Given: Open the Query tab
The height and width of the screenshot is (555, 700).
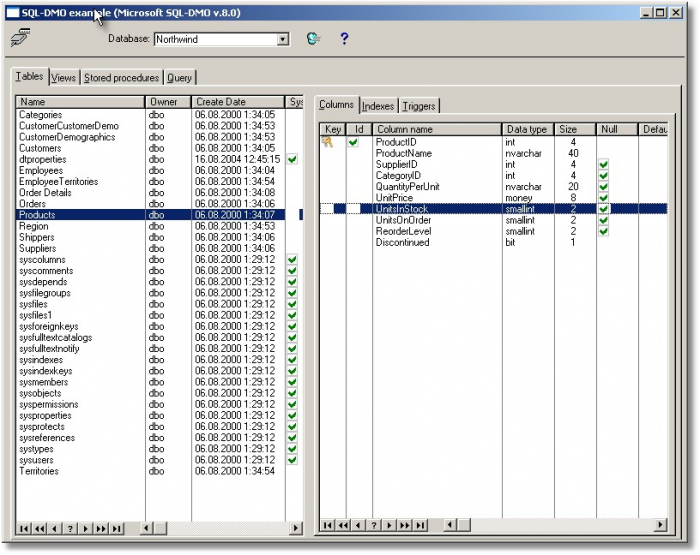Looking at the screenshot, I should pos(179,78).
